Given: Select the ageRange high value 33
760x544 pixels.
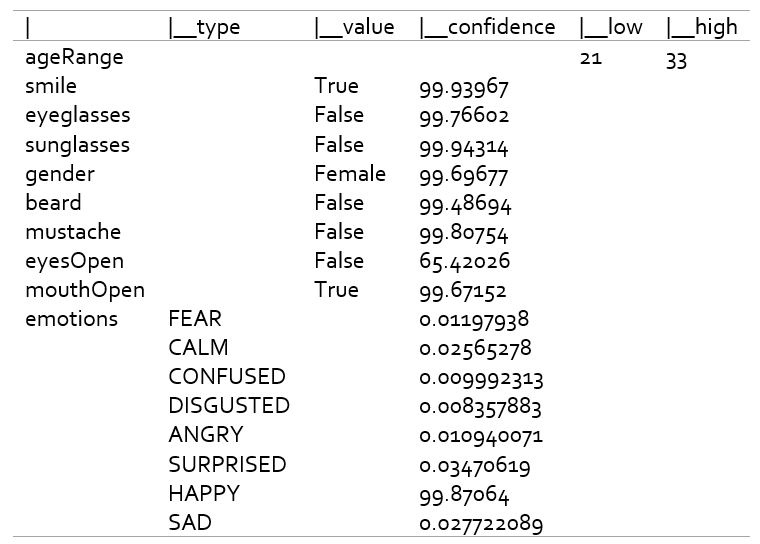Looking at the screenshot, I should click(x=676, y=61).
